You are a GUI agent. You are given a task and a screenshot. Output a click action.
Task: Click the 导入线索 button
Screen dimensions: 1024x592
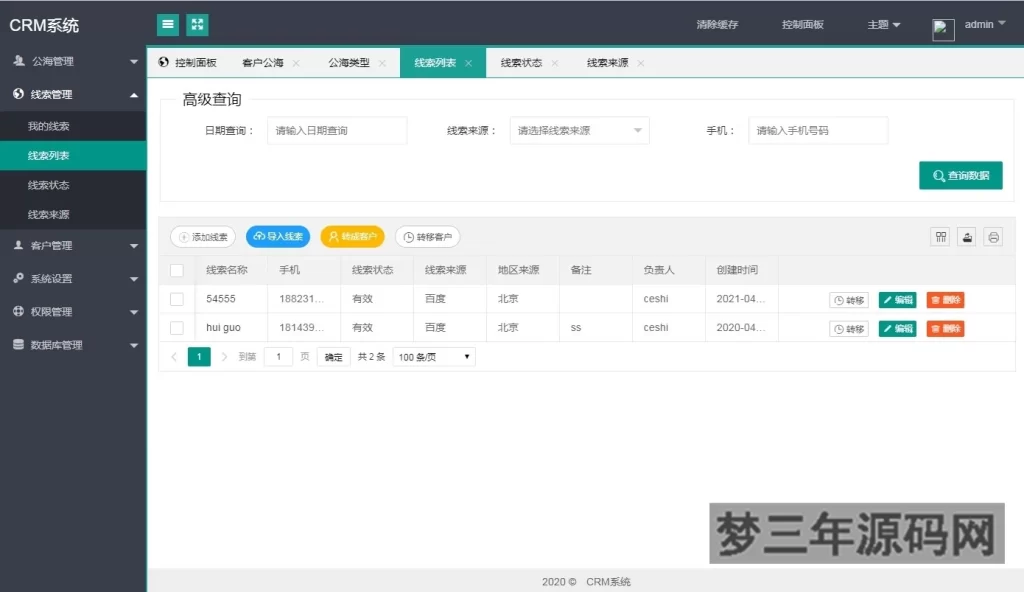click(x=278, y=237)
